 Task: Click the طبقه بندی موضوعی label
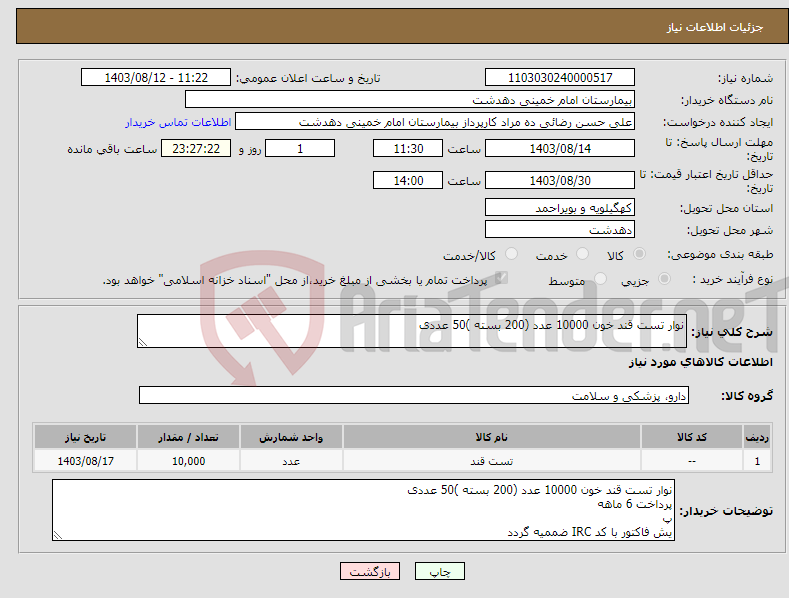click(x=720, y=255)
